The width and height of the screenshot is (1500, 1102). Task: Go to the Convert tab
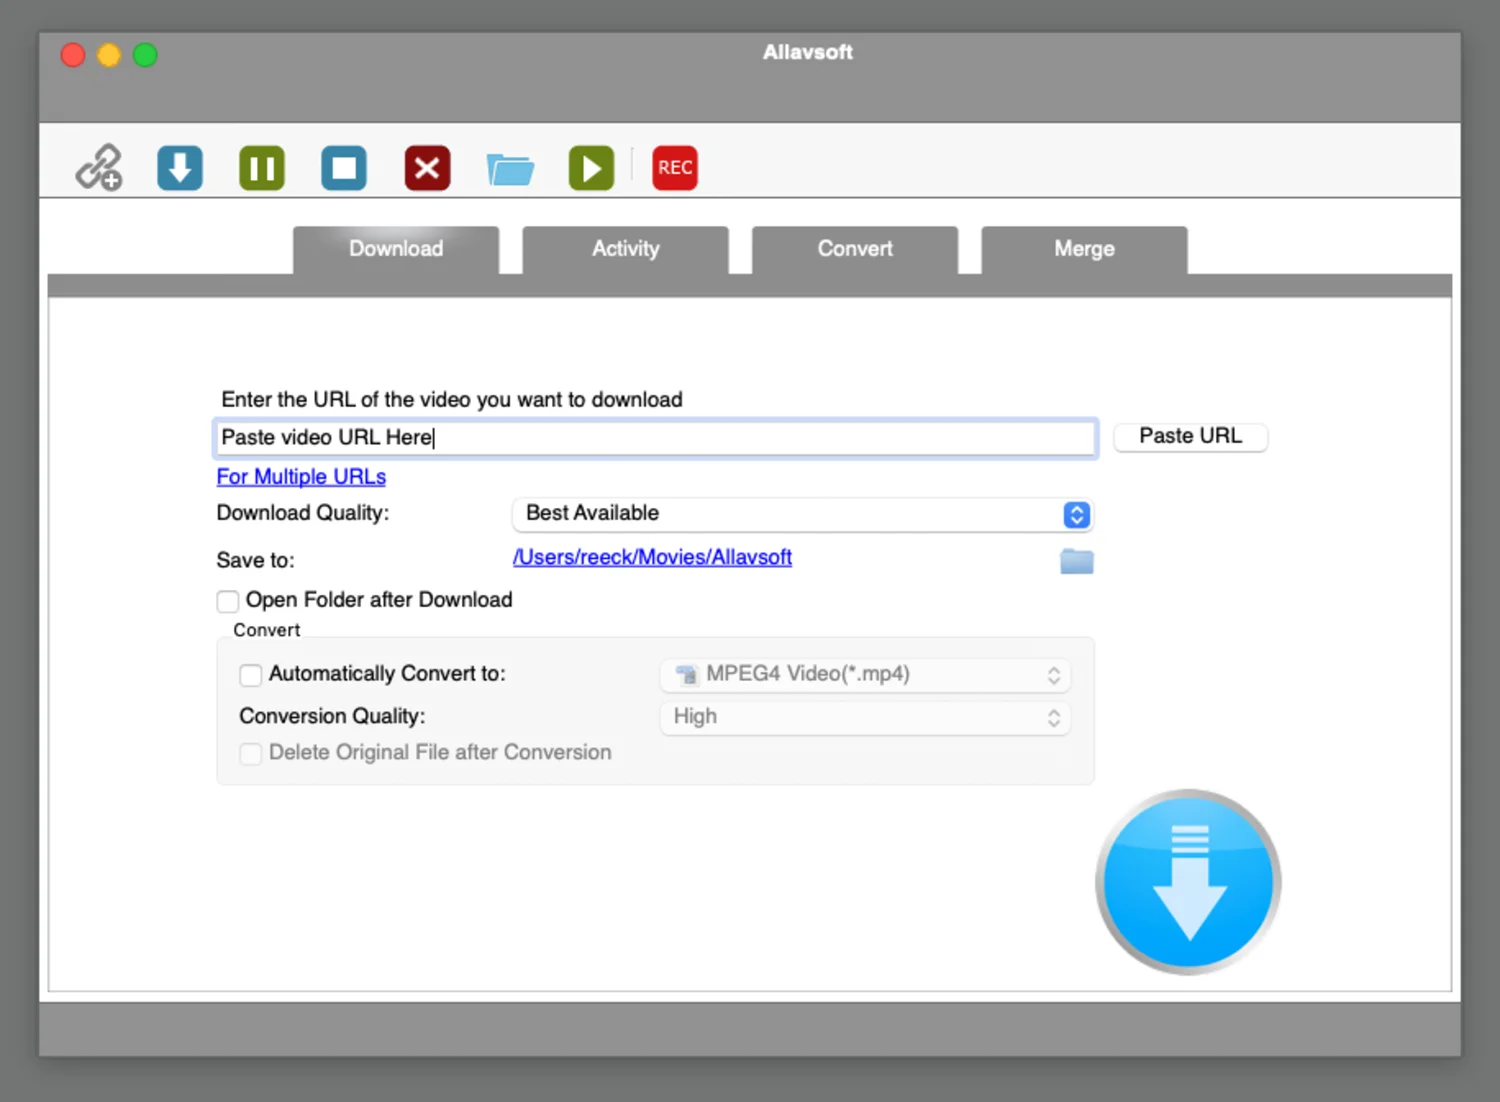pos(855,249)
